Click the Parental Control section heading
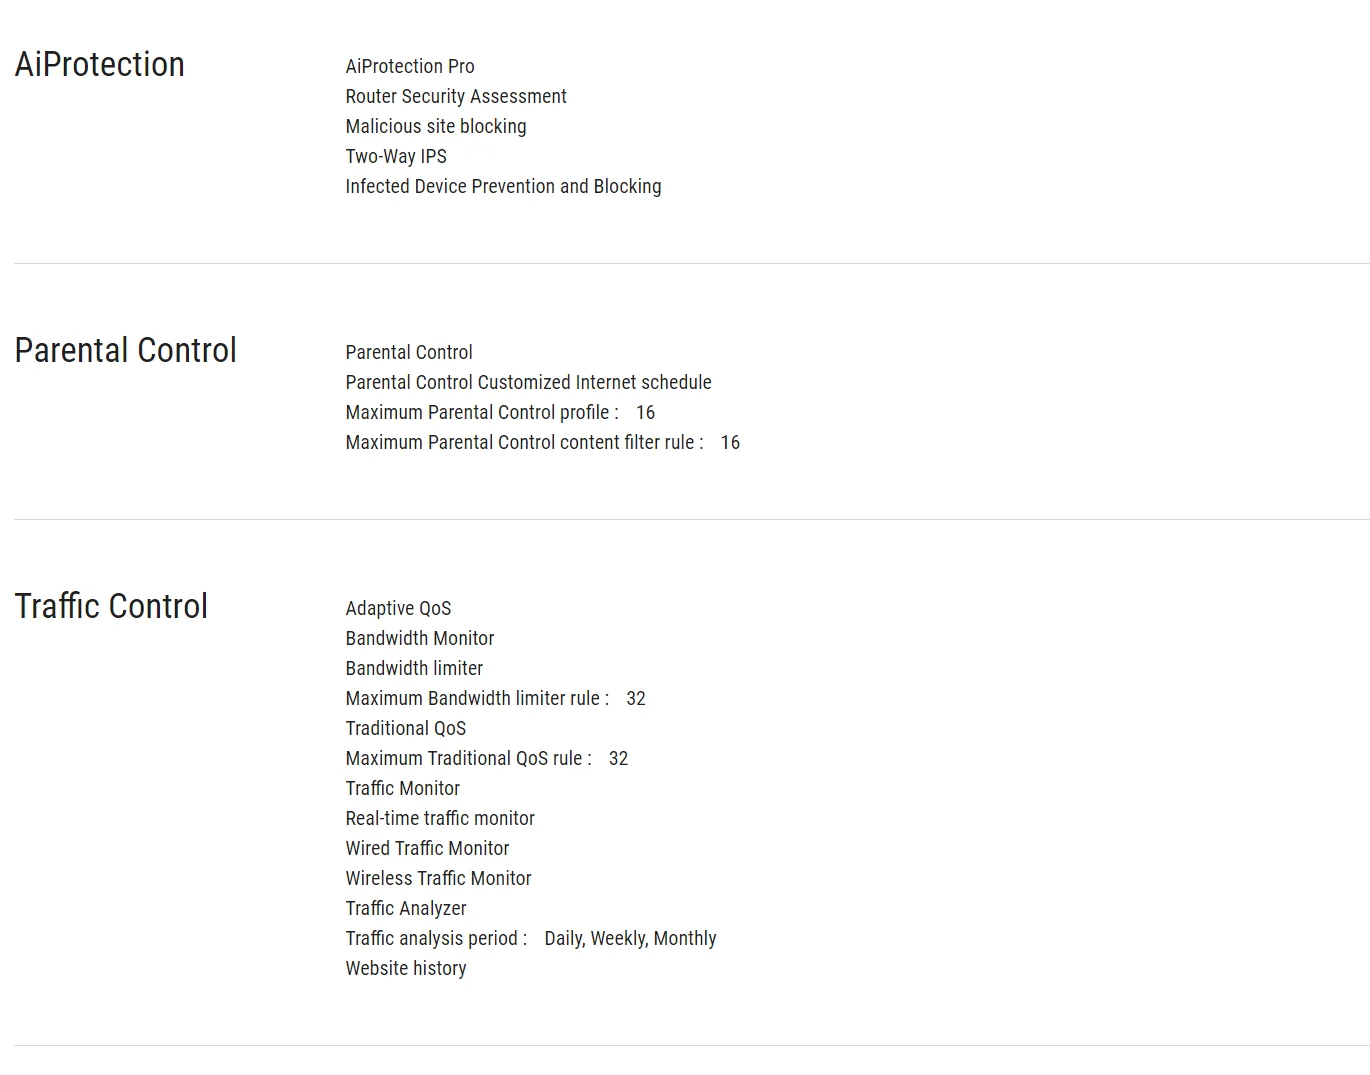Image resolution: width=1370 pixels, height=1075 pixels. (x=125, y=351)
